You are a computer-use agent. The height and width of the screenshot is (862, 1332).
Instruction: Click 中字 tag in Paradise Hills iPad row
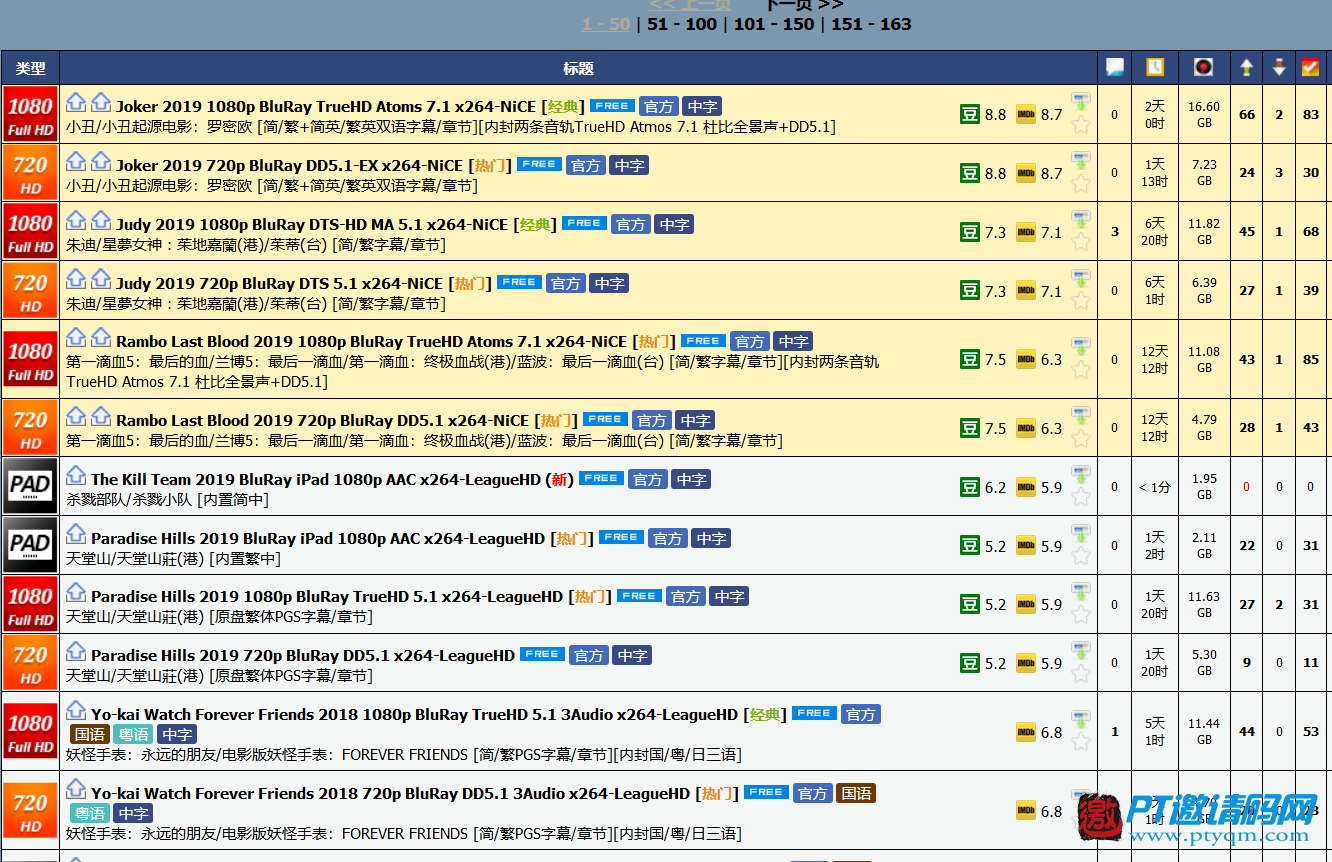[x=711, y=538]
